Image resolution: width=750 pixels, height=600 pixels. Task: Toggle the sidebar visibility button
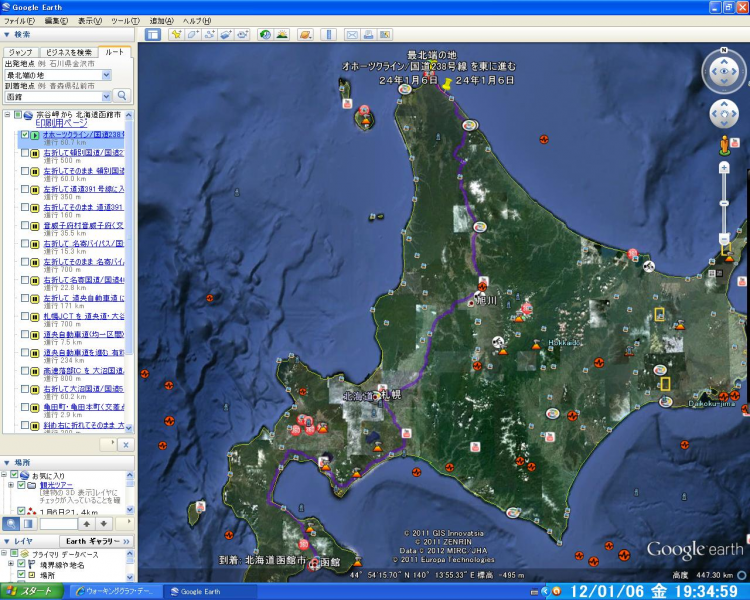click(x=153, y=34)
